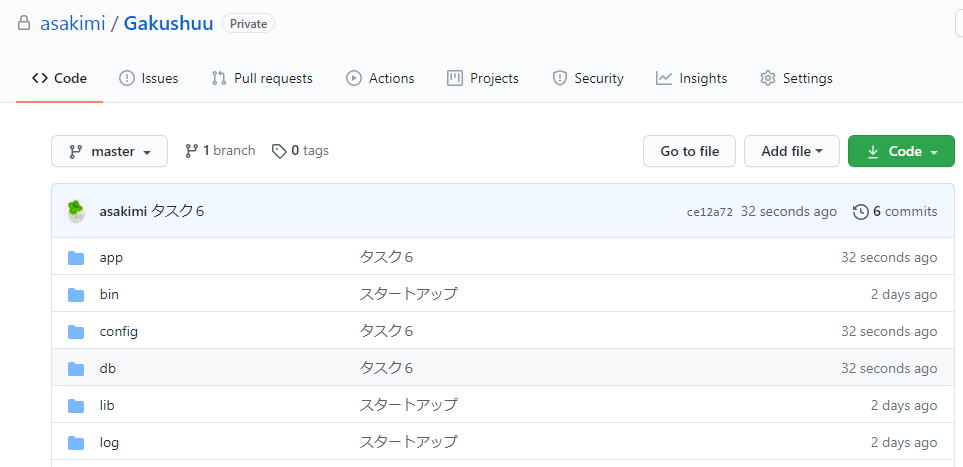
Task: Open the commit history clock icon
Action: (860, 212)
